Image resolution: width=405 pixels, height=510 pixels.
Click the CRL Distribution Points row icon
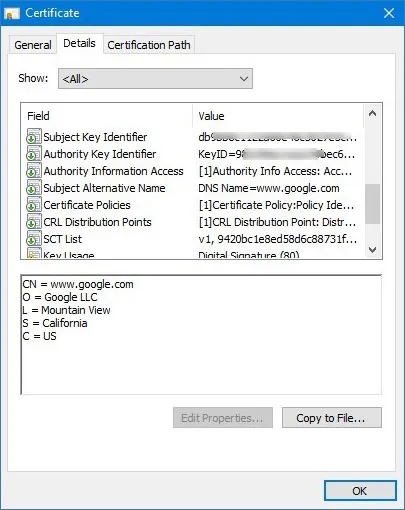click(x=34, y=222)
